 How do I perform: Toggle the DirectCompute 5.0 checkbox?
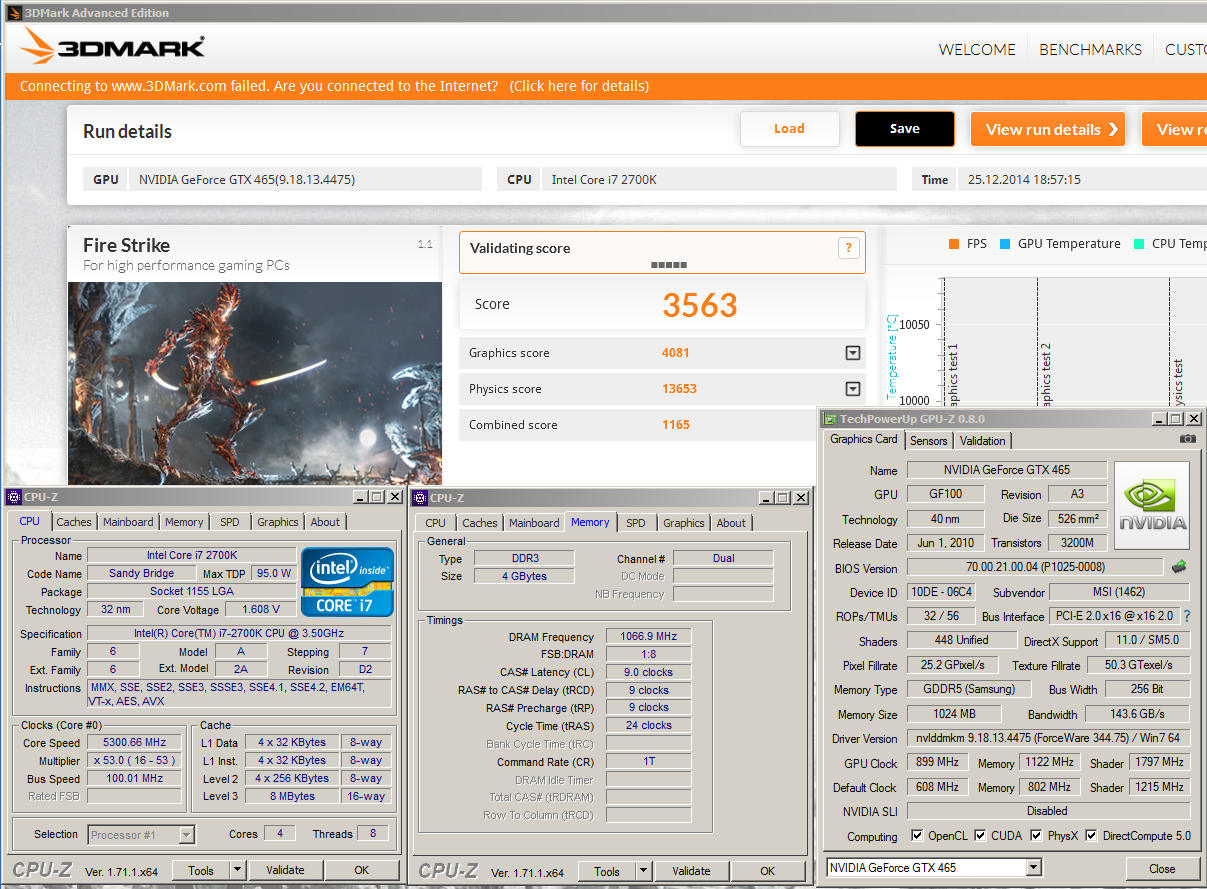[x=1091, y=835]
